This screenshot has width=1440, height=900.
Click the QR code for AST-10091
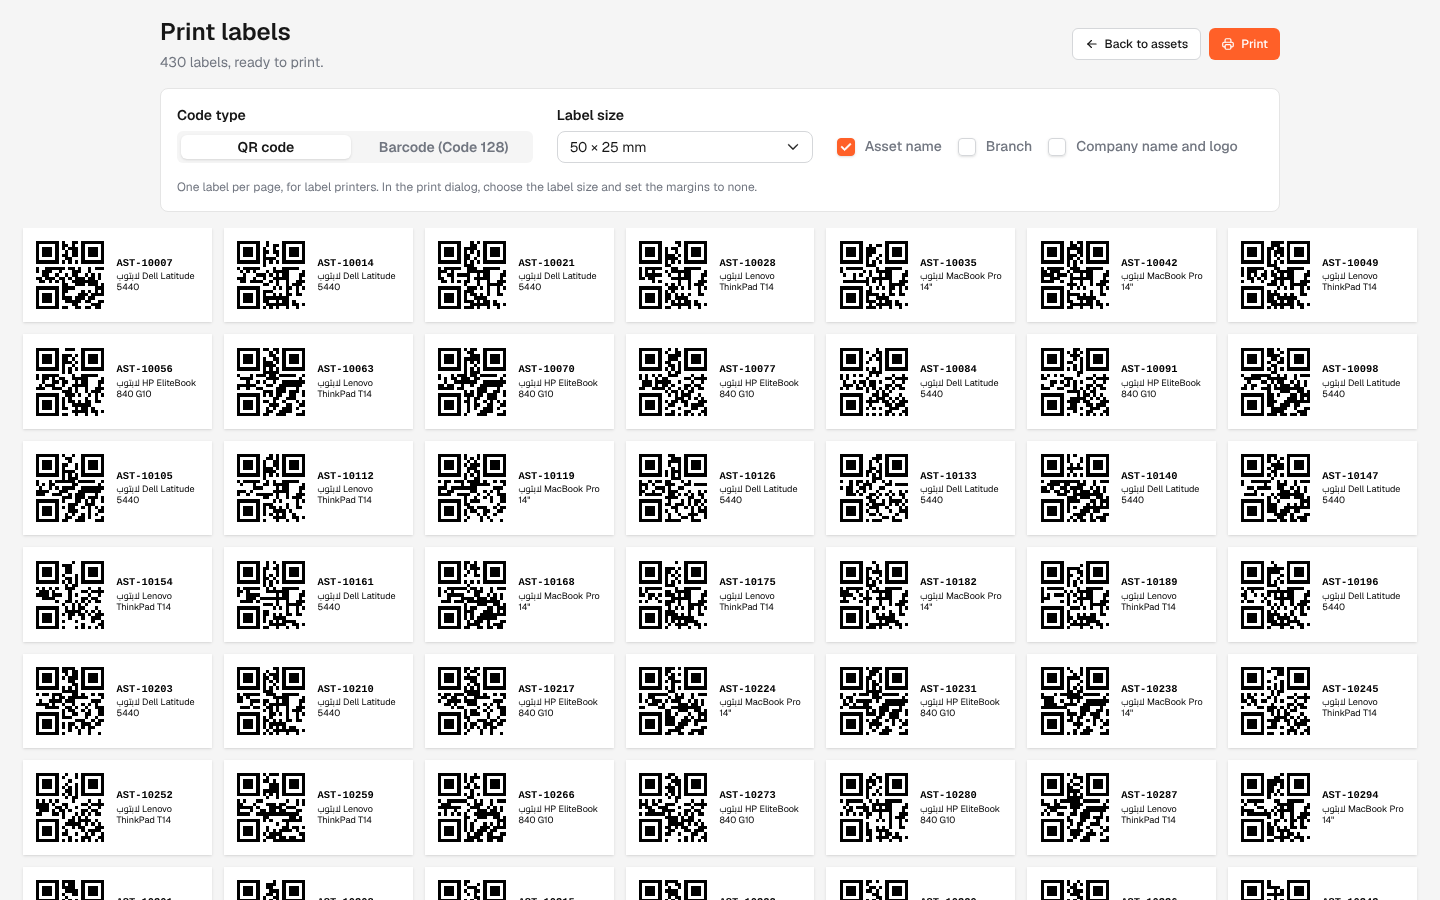(1075, 382)
